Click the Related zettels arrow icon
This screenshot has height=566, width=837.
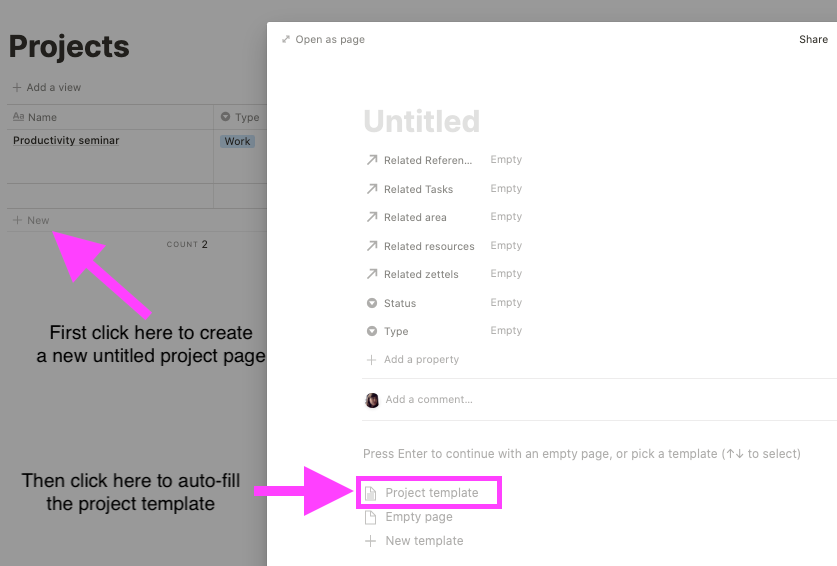[372, 274]
